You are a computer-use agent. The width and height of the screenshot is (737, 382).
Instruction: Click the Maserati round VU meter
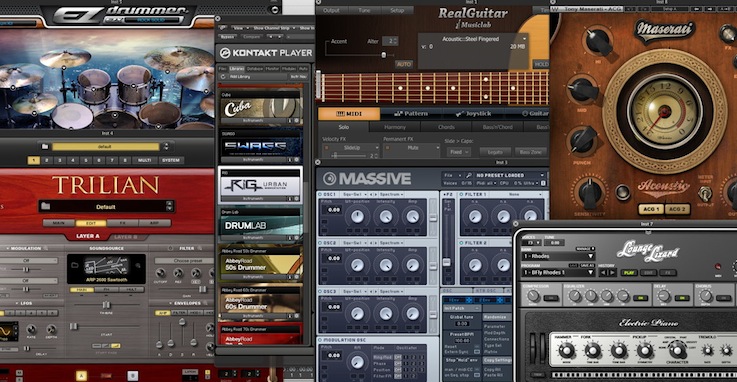pyautogui.click(x=664, y=111)
